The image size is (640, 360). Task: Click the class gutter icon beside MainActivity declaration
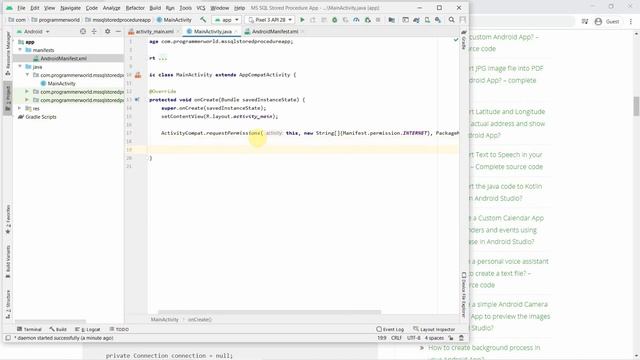tap(138, 75)
